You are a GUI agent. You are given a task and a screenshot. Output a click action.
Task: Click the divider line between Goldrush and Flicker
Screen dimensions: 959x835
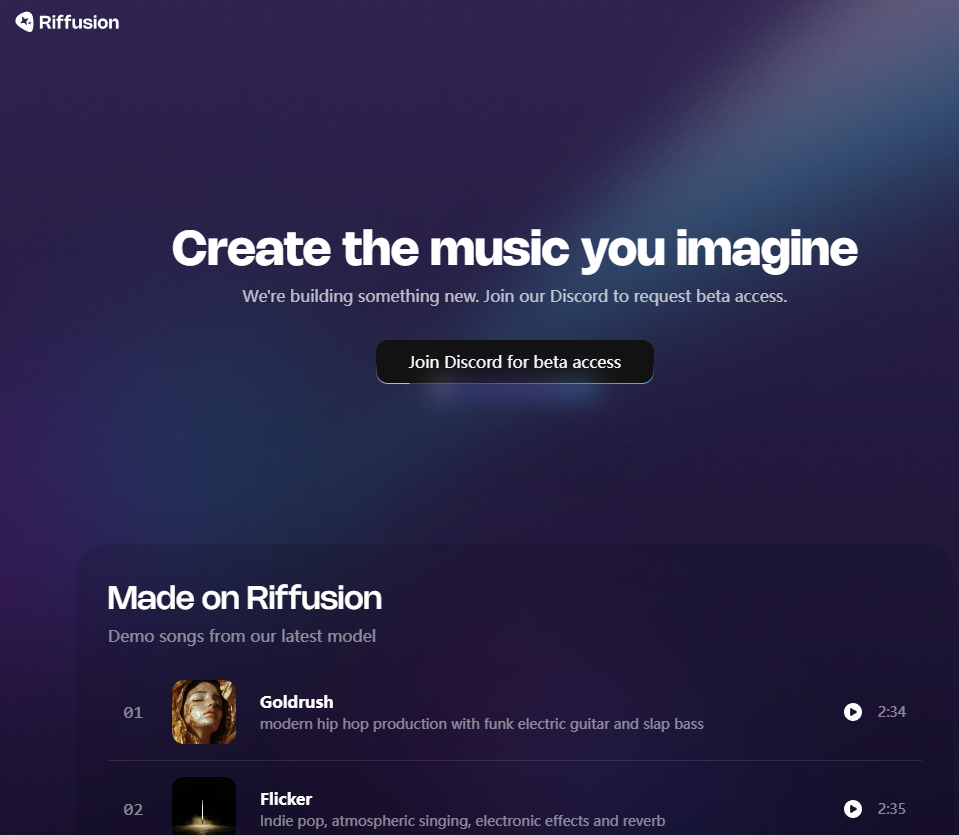(514, 760)
